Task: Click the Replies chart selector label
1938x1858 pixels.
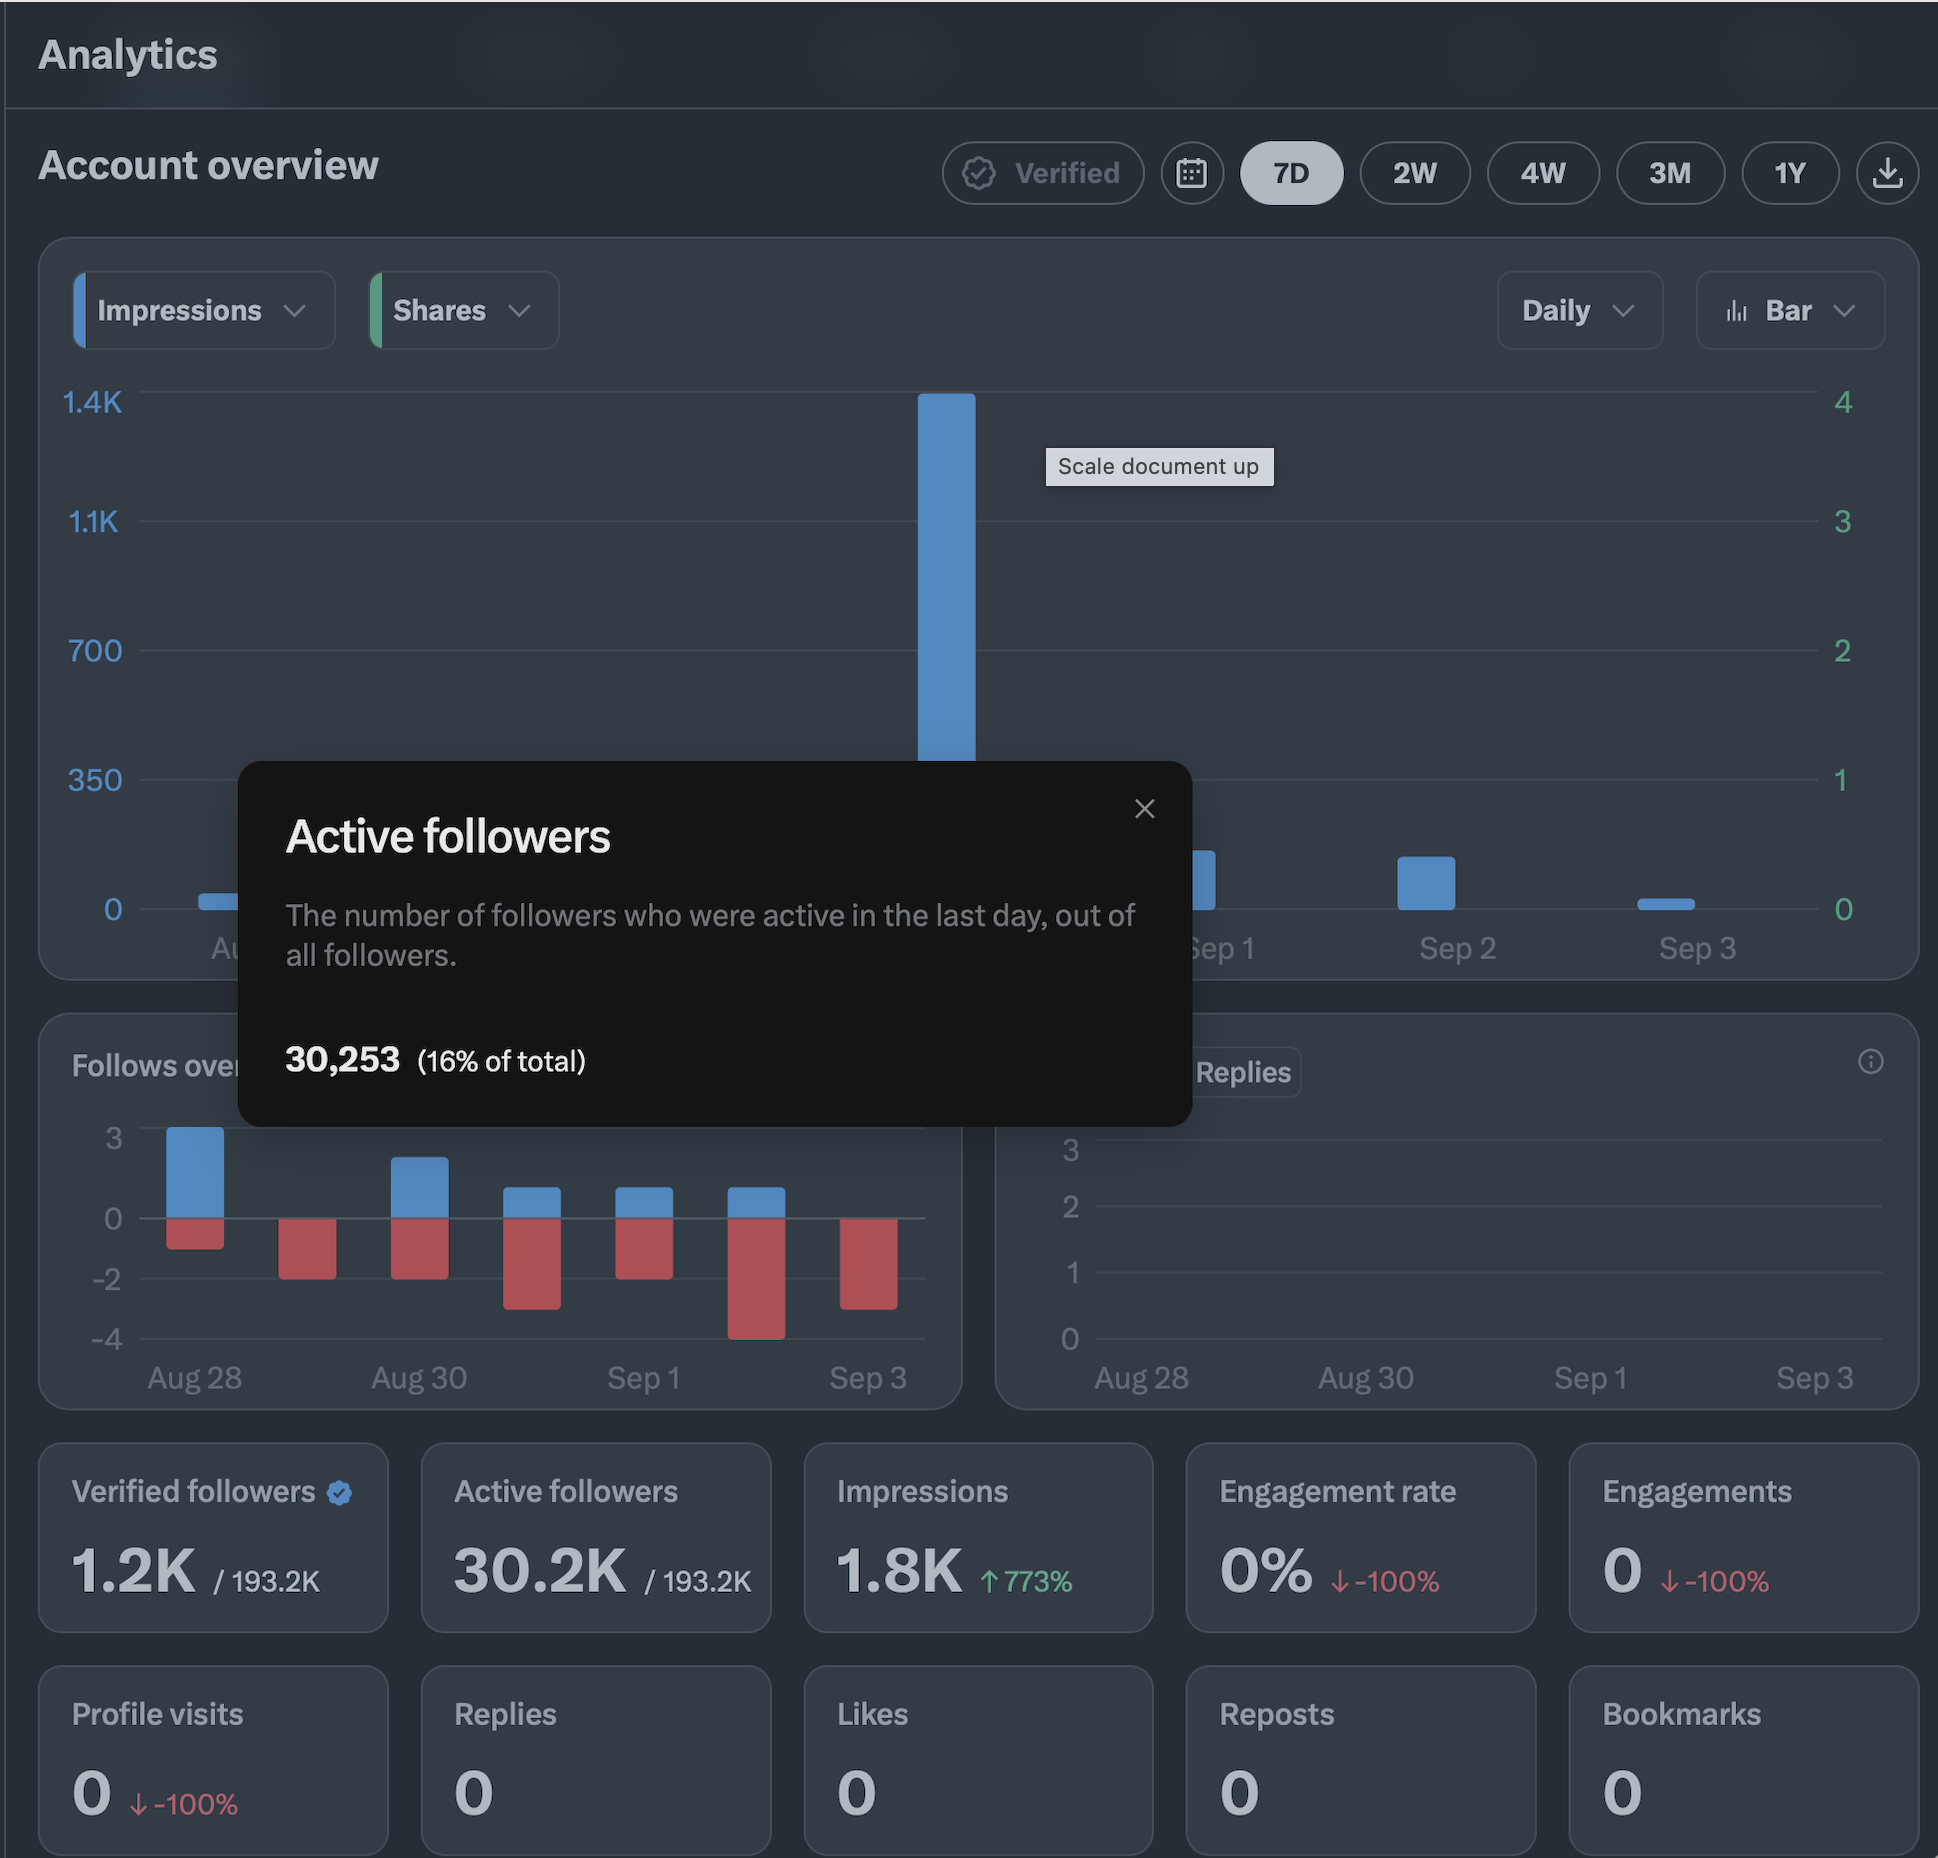Action: coord(1242,1072)
